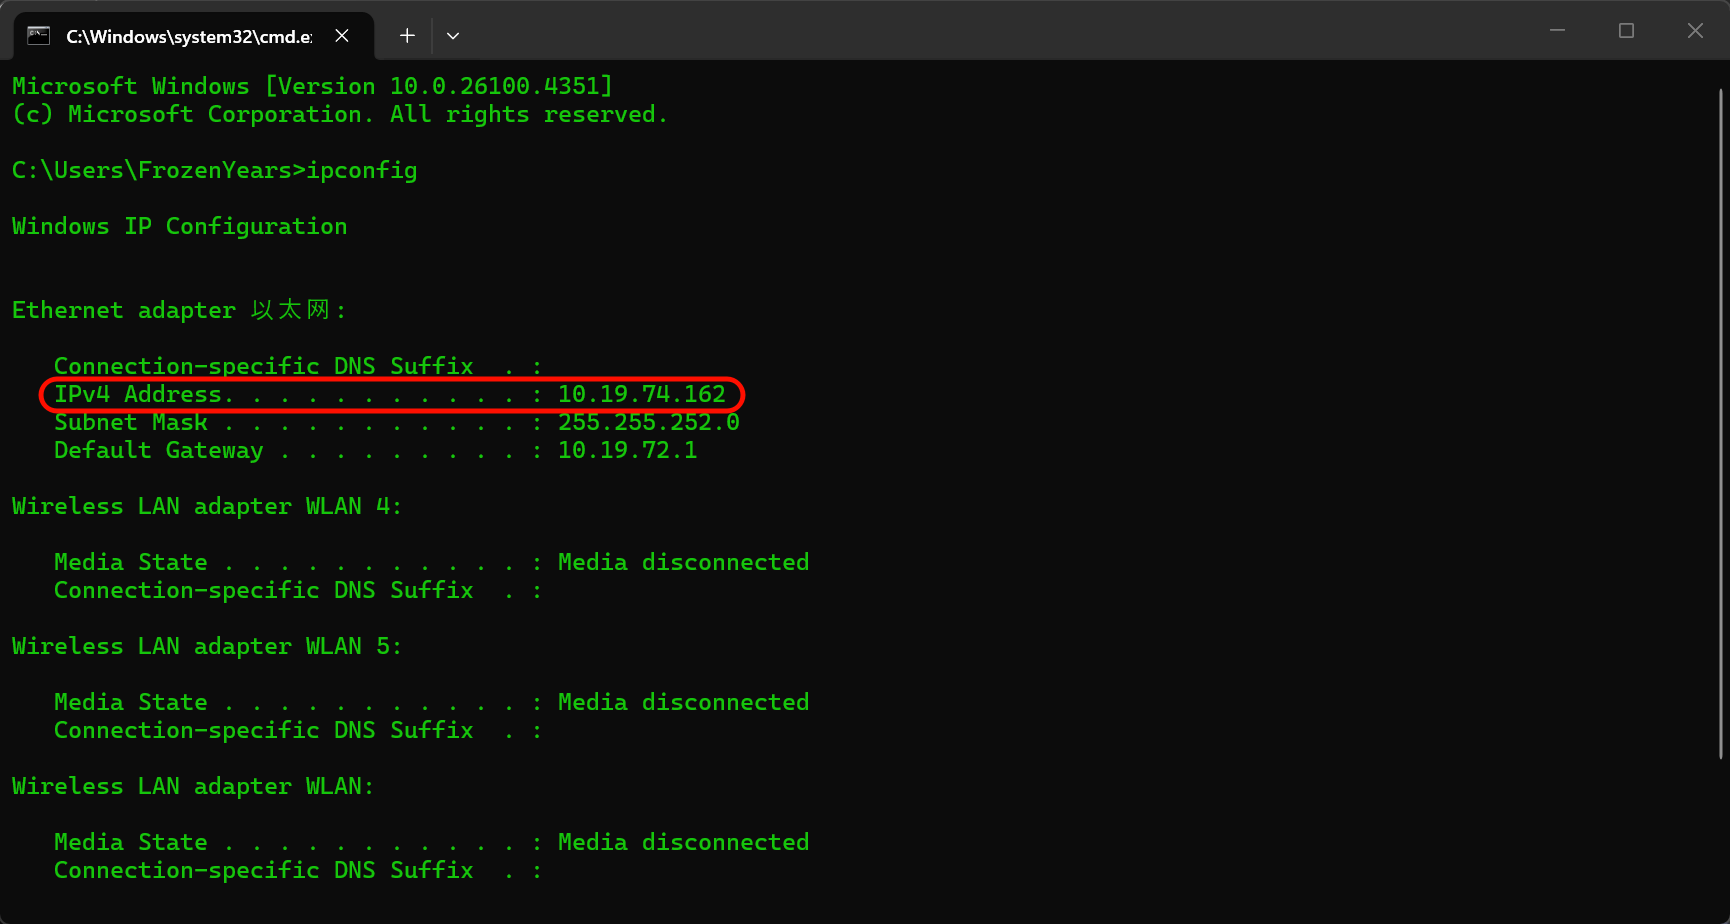
Task: Select the C:\Windows\system32\cmd.exe tab
Action: point(188,37)
